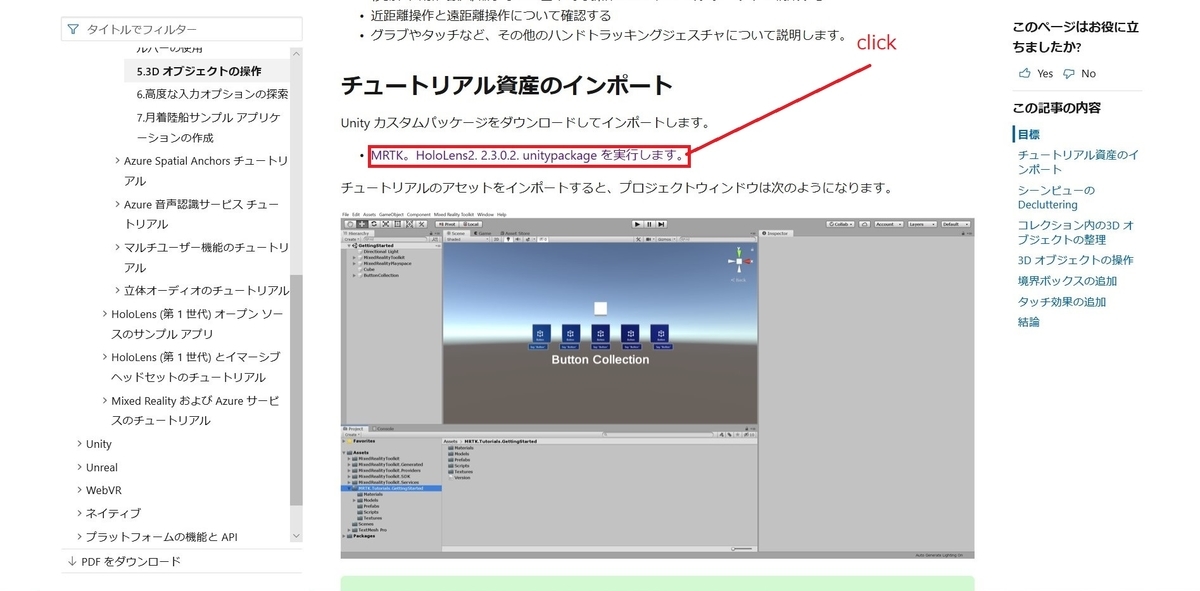Viewport: 1200px width, 591px height.
Task: Switch to the Console tab
Action: [384, 429]
